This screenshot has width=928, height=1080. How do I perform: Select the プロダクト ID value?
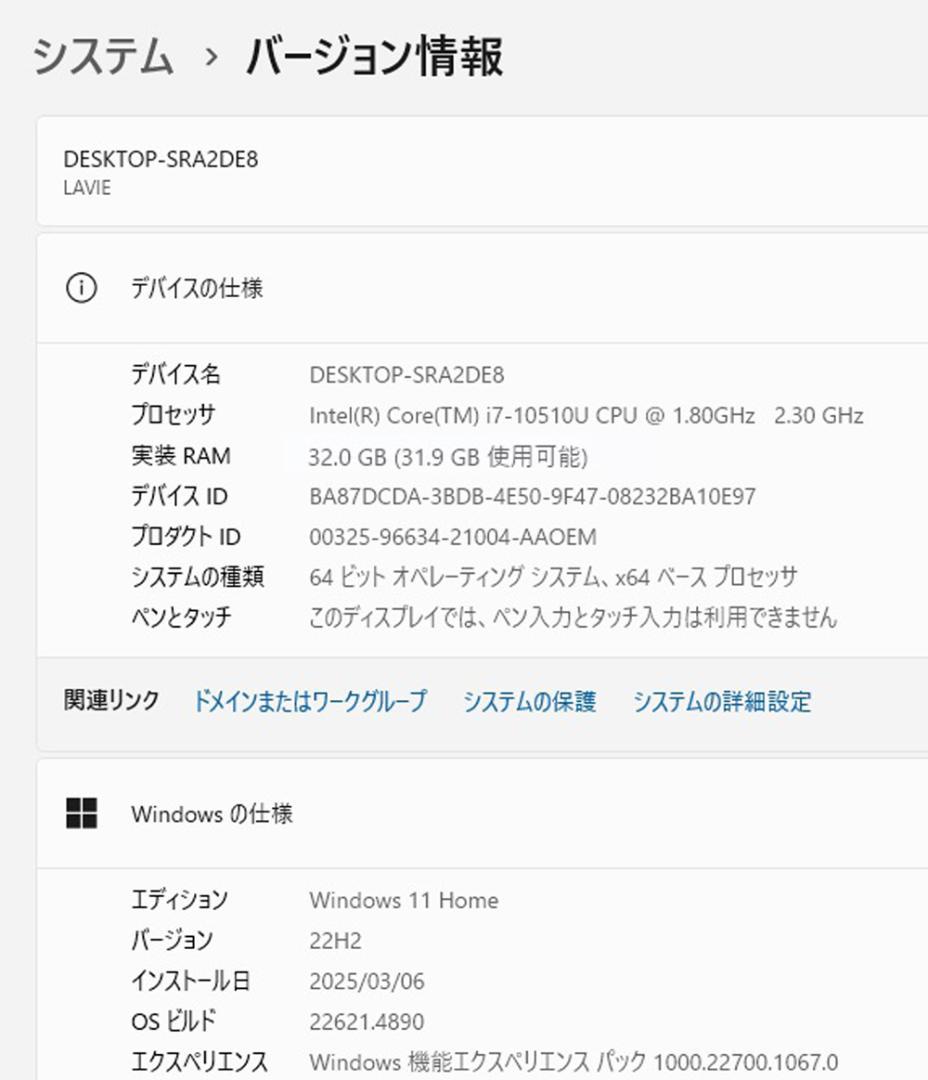452,536
